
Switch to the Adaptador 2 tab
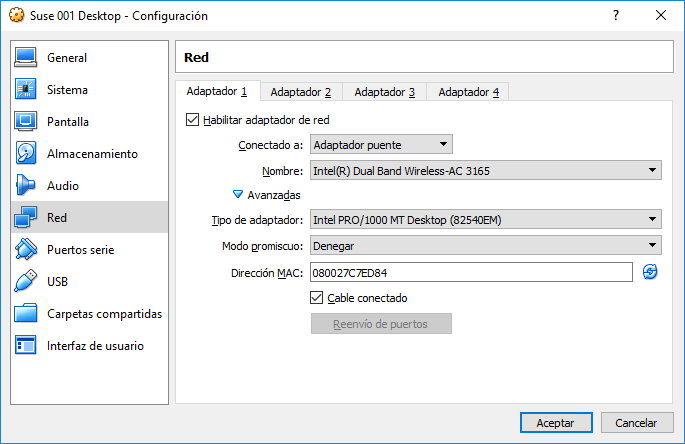coord(301,93)
